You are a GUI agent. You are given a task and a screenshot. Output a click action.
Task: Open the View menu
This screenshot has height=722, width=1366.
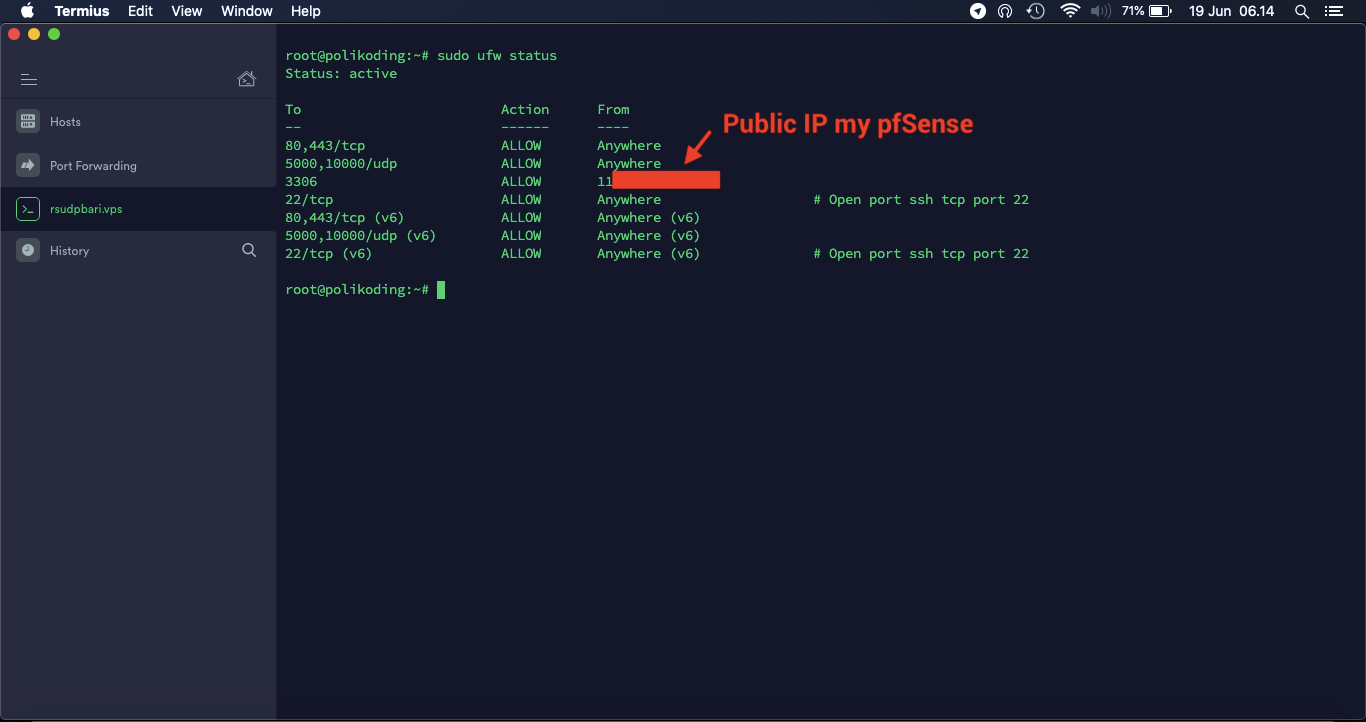pyautogui.click(x=187, y=11)
